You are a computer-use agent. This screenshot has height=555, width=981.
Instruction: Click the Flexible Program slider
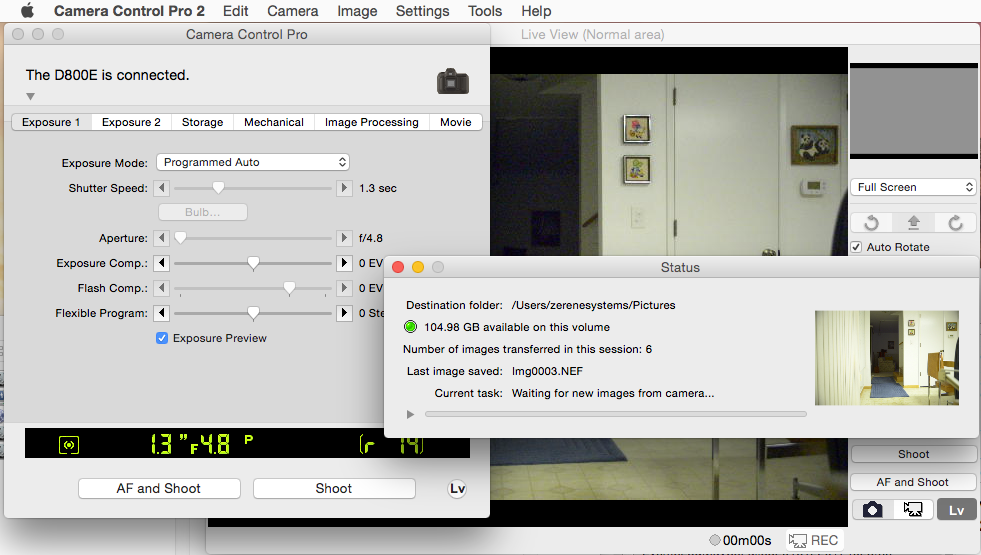[253, 313]
